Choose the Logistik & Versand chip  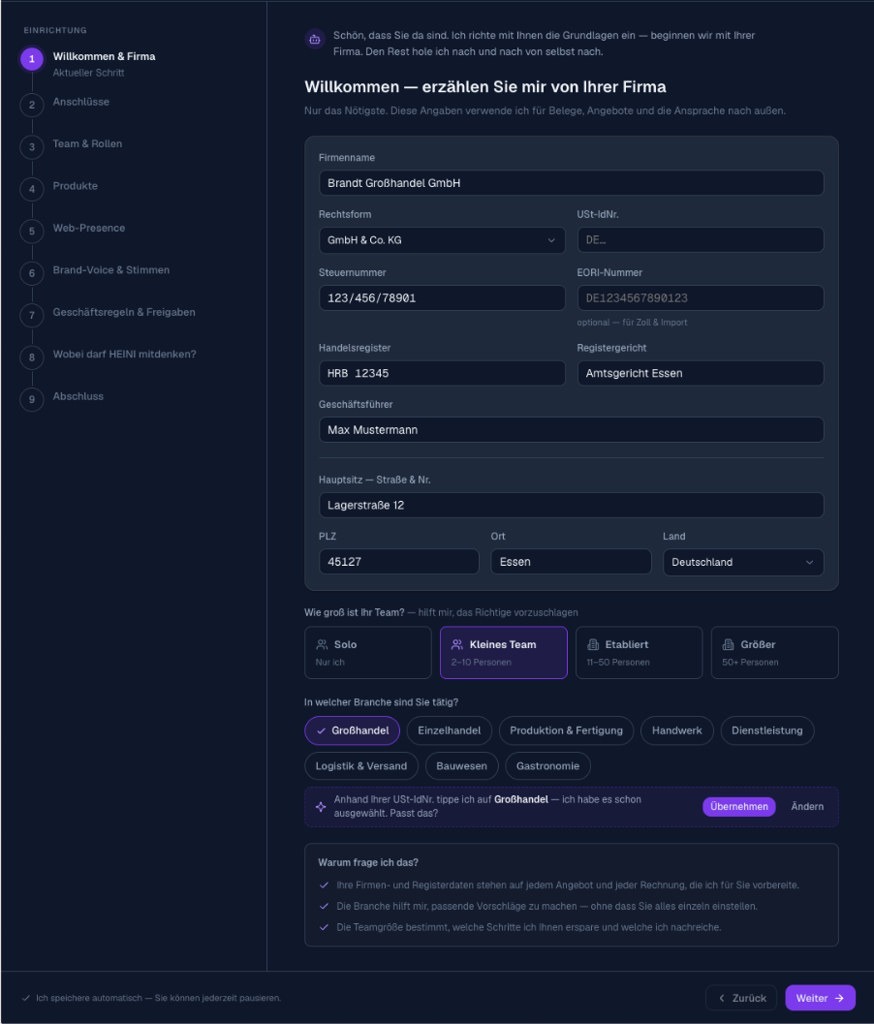[x=361, y=766]
